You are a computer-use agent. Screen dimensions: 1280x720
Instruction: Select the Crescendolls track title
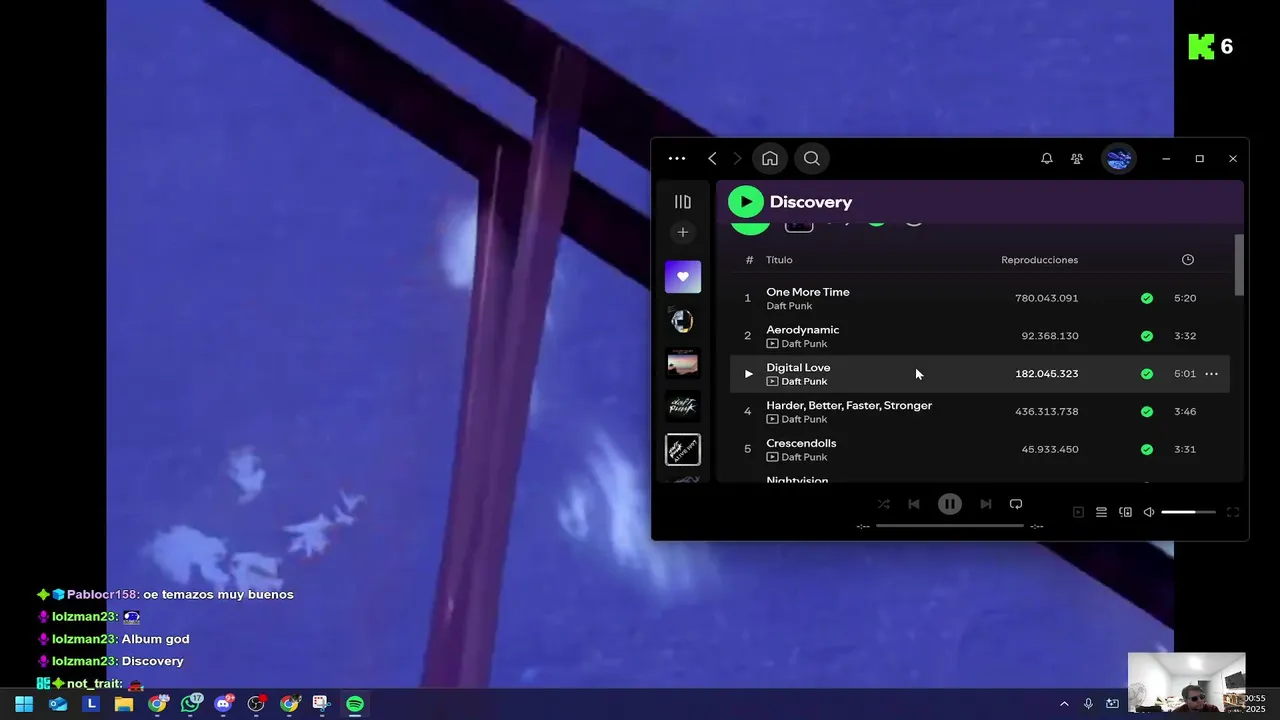(x=801, y=444)
